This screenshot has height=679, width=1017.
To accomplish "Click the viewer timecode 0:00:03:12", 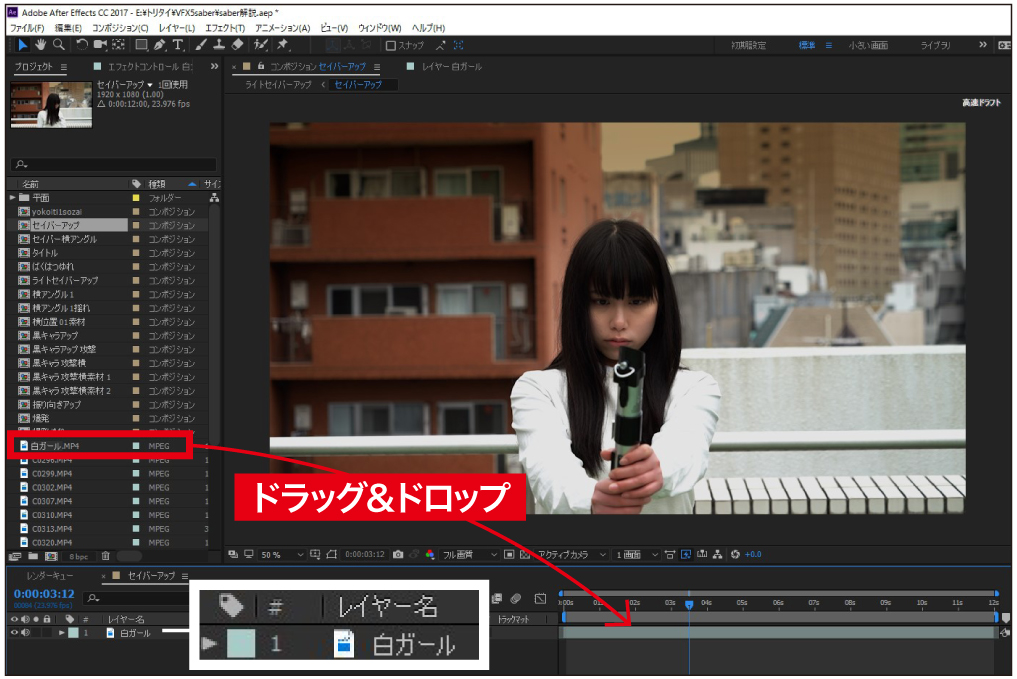I will (365, 554).
